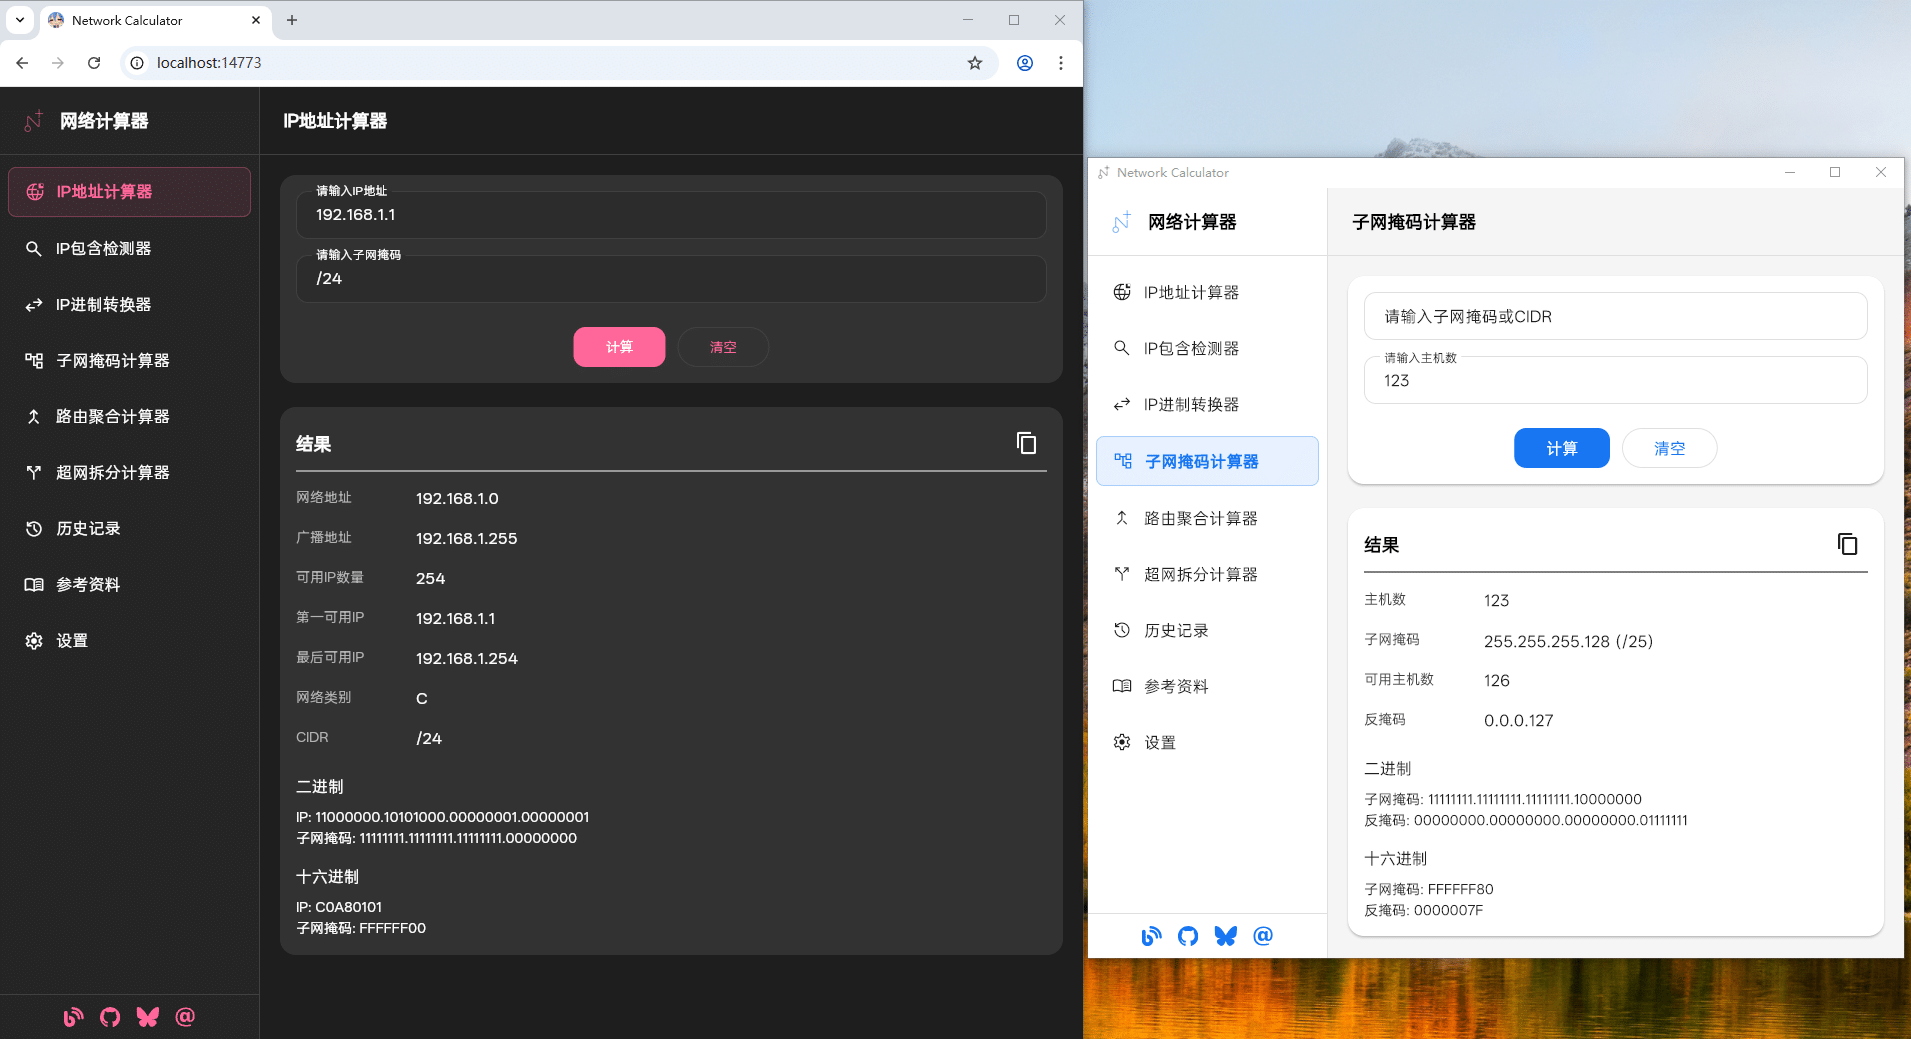Open Bluesky butterfly icon in dark sidebar footer

point(148,1017)
